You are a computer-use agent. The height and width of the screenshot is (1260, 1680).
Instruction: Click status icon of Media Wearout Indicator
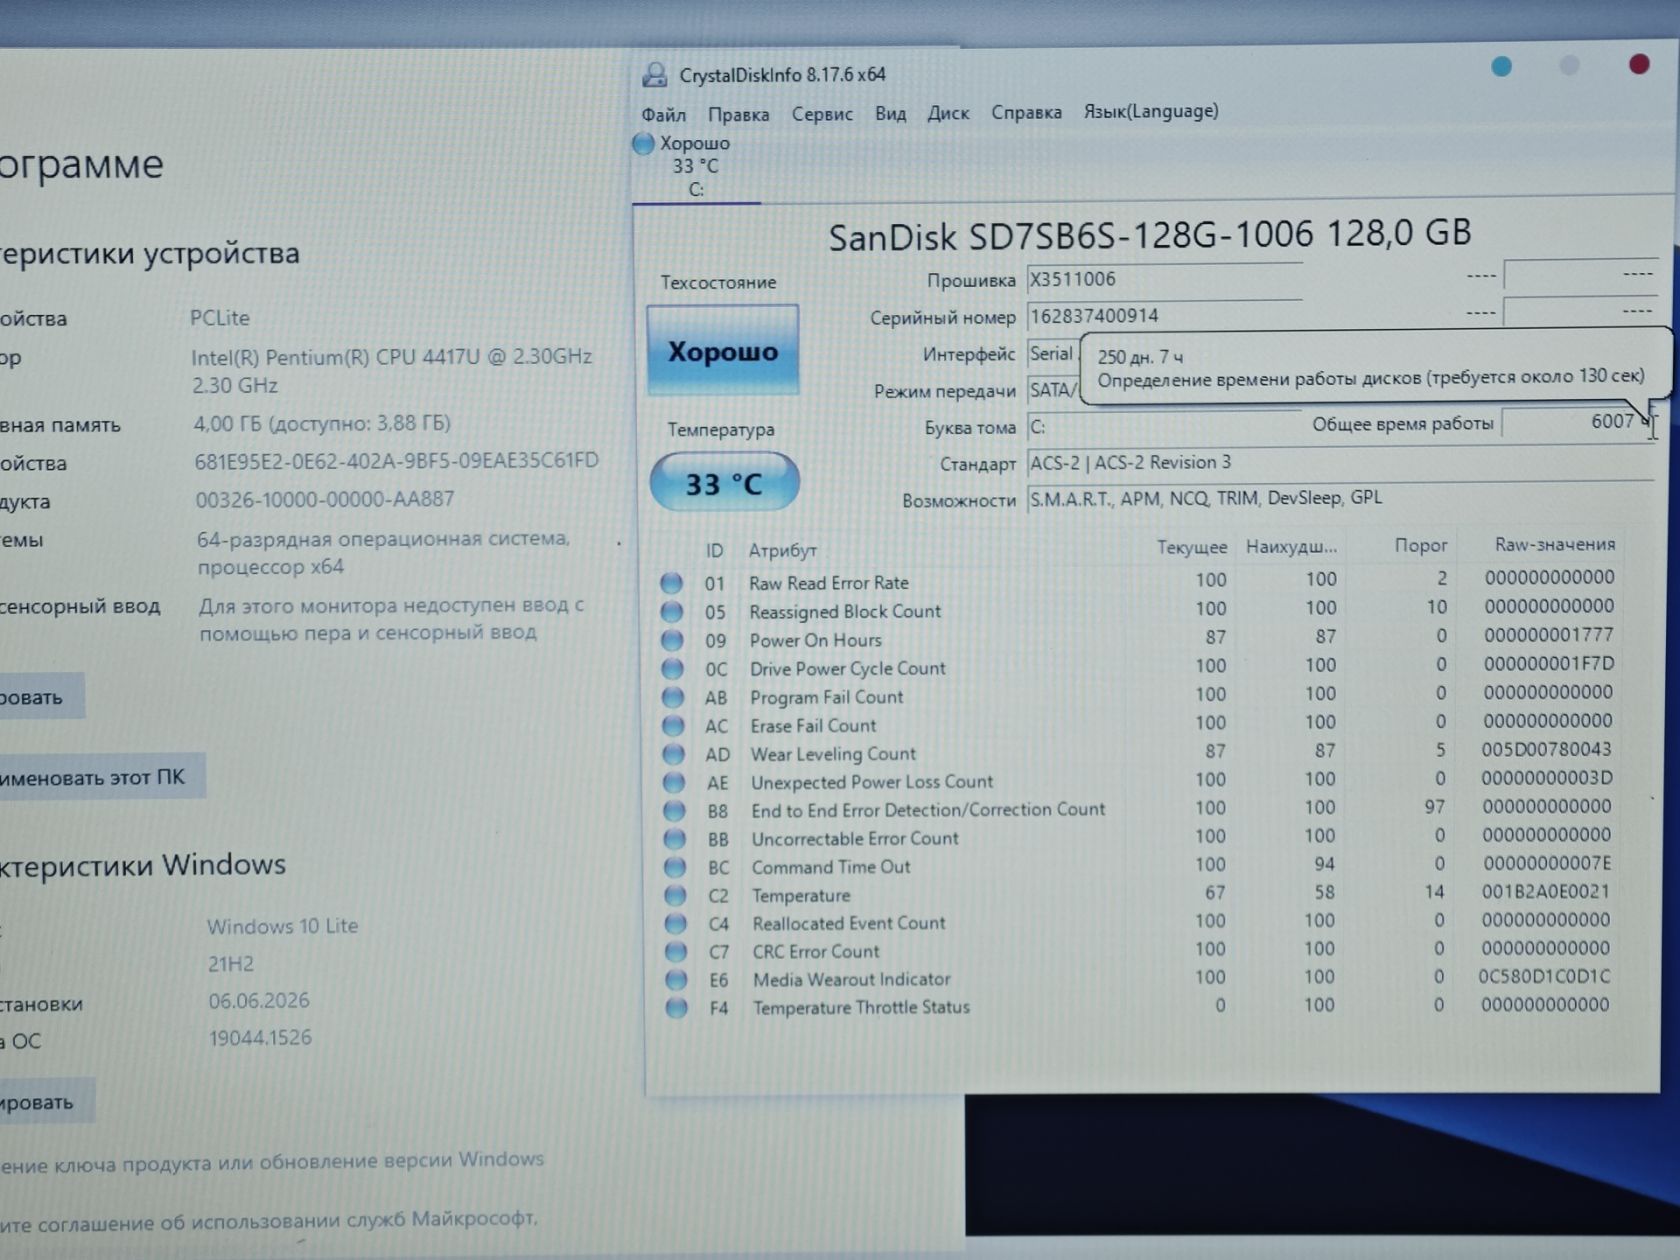point(677,979)
